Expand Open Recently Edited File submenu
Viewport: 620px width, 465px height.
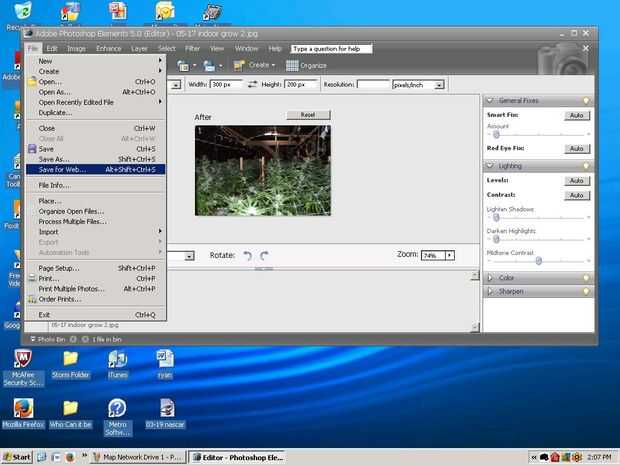(95, 102)
